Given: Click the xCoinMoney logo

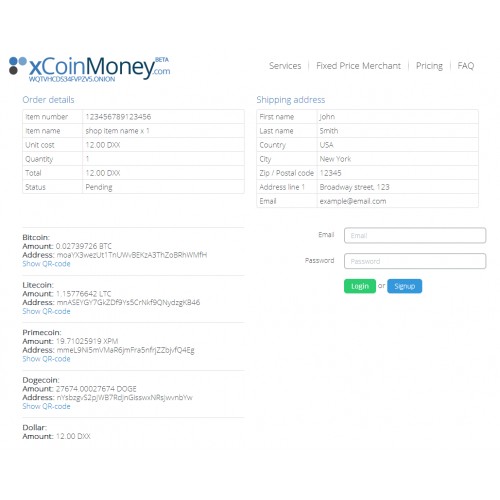Looking at the screenshot, I should tap(89, 69).
